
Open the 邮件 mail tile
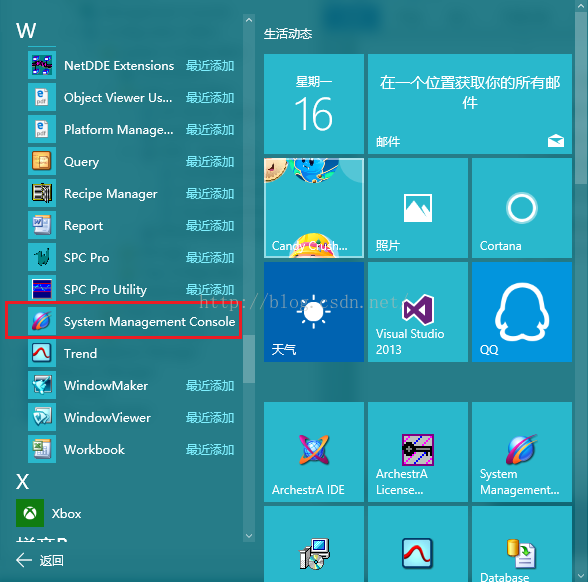click(x=470, y=104)
